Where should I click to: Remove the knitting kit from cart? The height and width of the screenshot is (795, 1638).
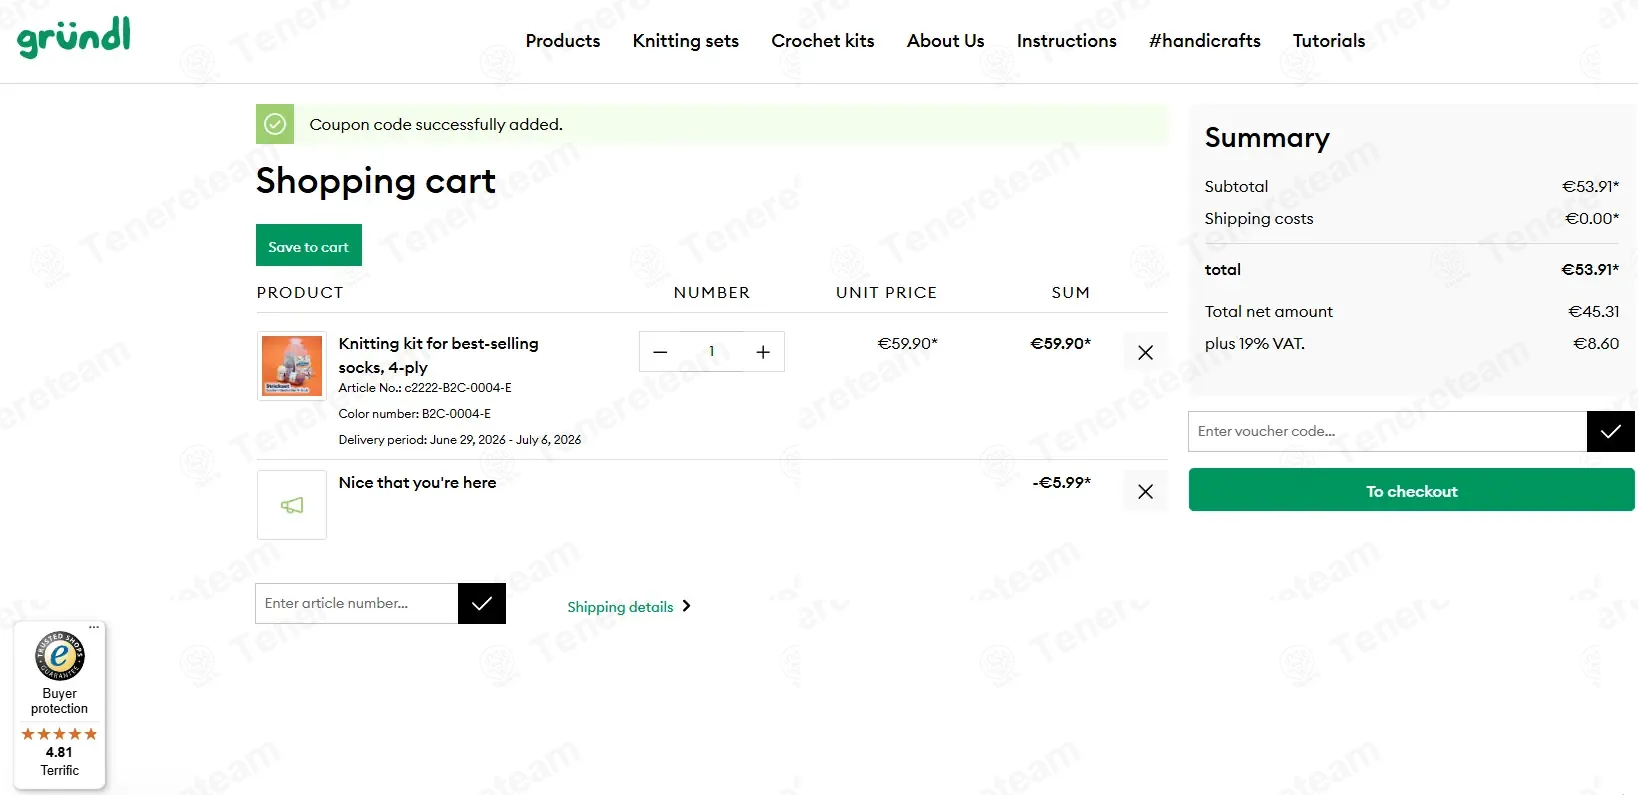(1145, 352)
